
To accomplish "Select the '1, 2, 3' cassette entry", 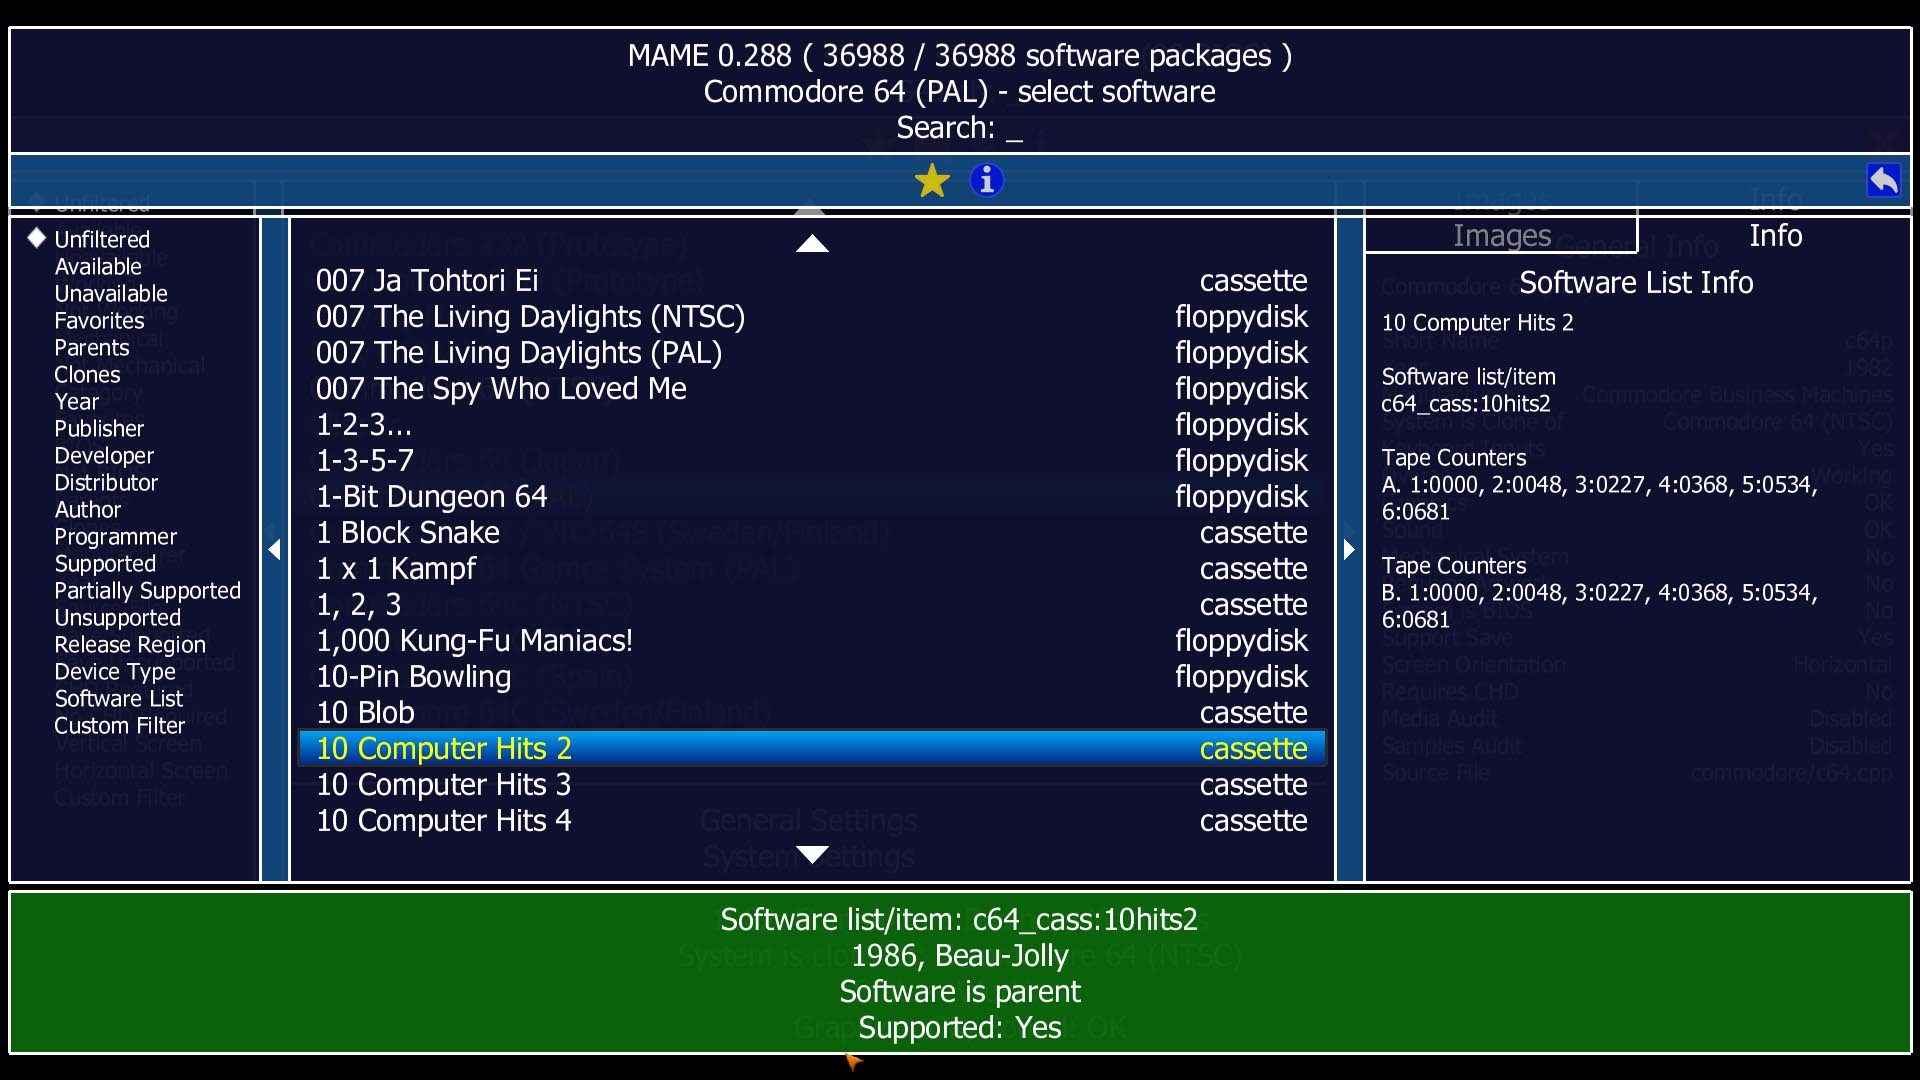I will [812, 605].
